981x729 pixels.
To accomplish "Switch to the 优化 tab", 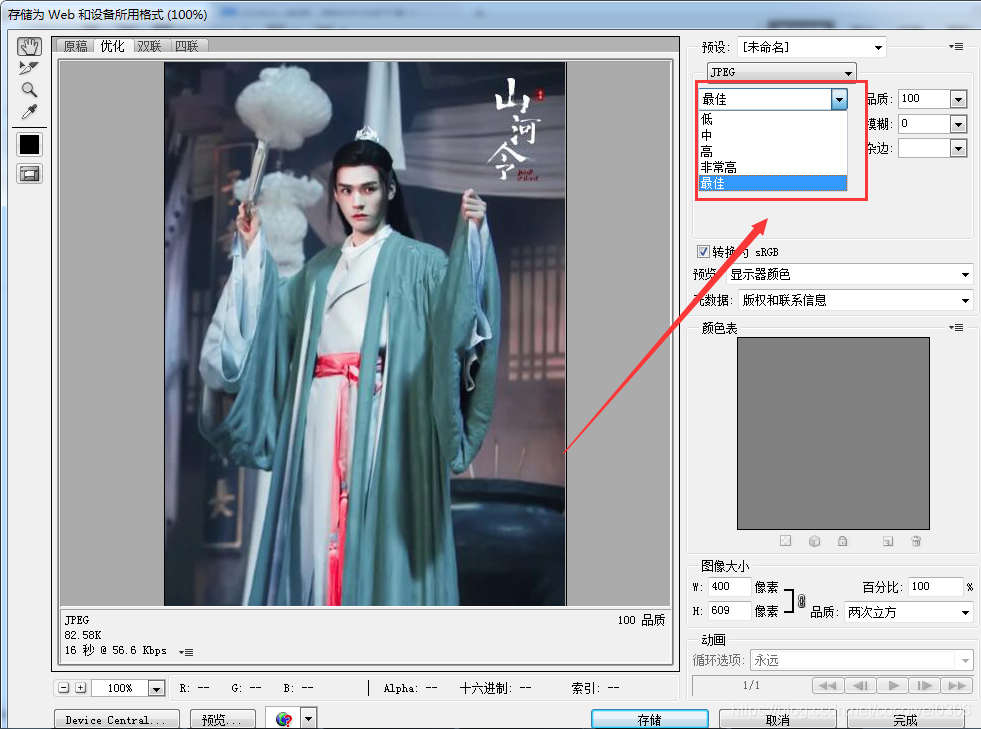I will pos(113,46).
